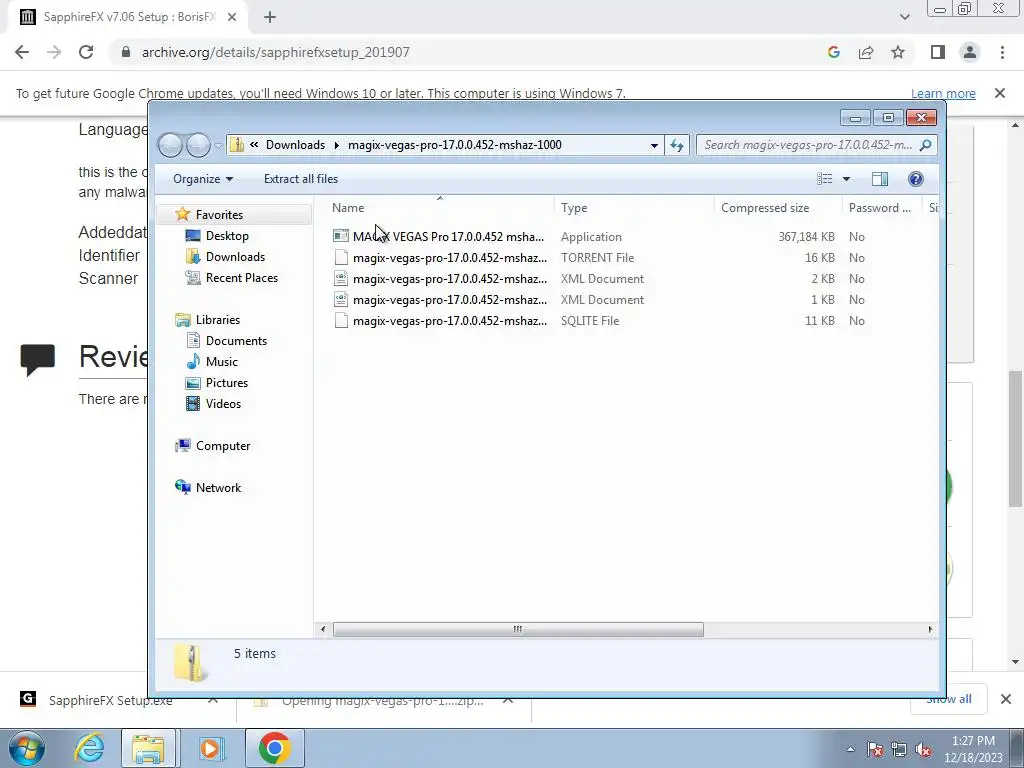Open Explorer help icon

[916, 179]
